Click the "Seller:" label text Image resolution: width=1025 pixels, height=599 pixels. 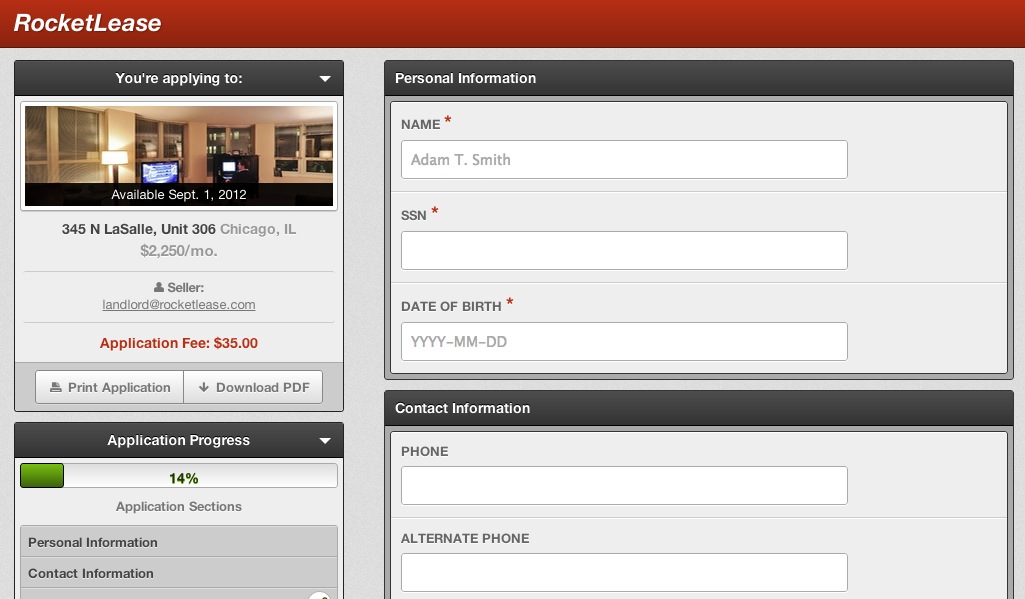(x=186, y=288)
